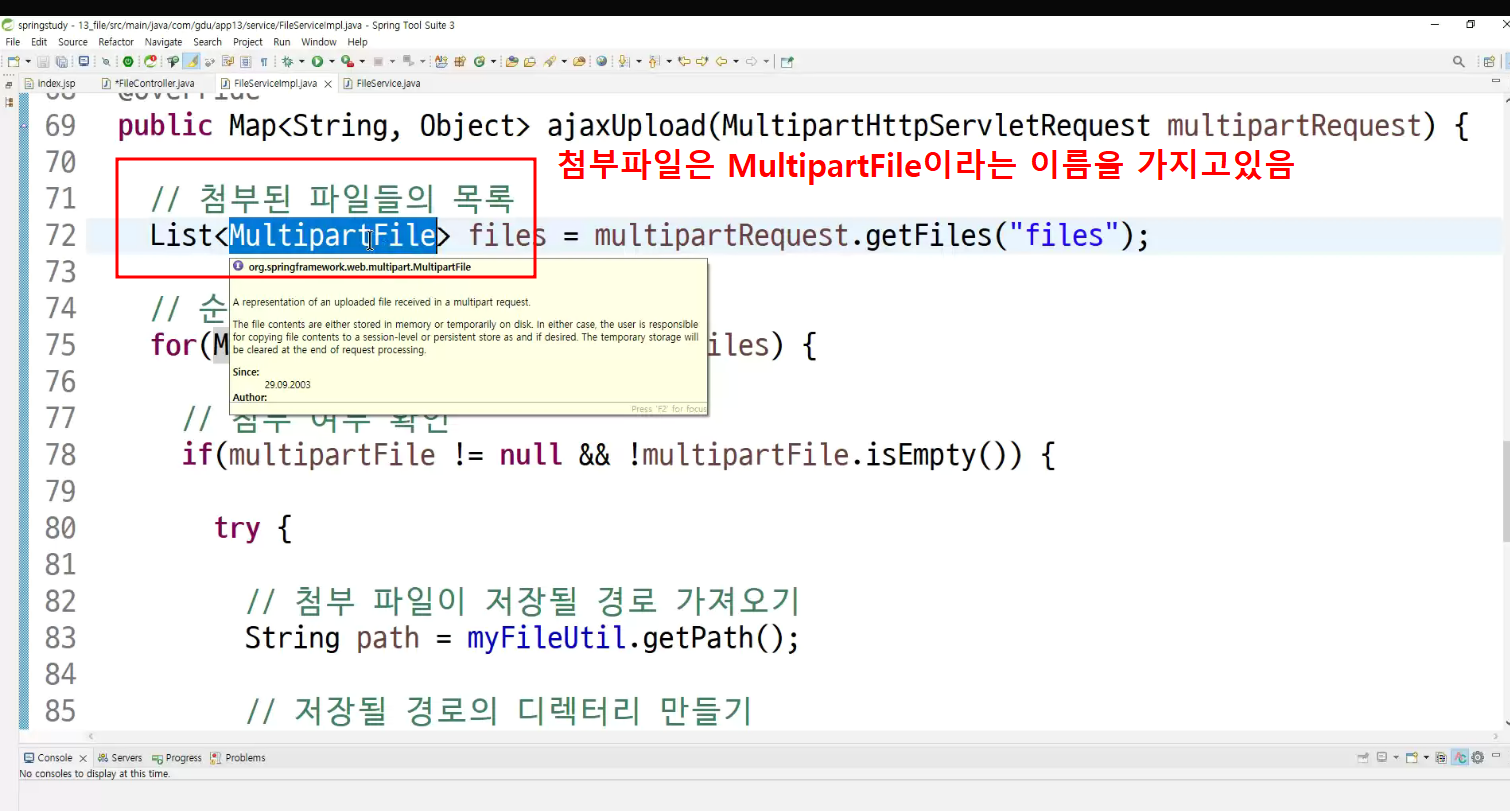Close the FileServiceImpl.java tab
Viewport: 1510px width, 811px height.
point(329,83)
